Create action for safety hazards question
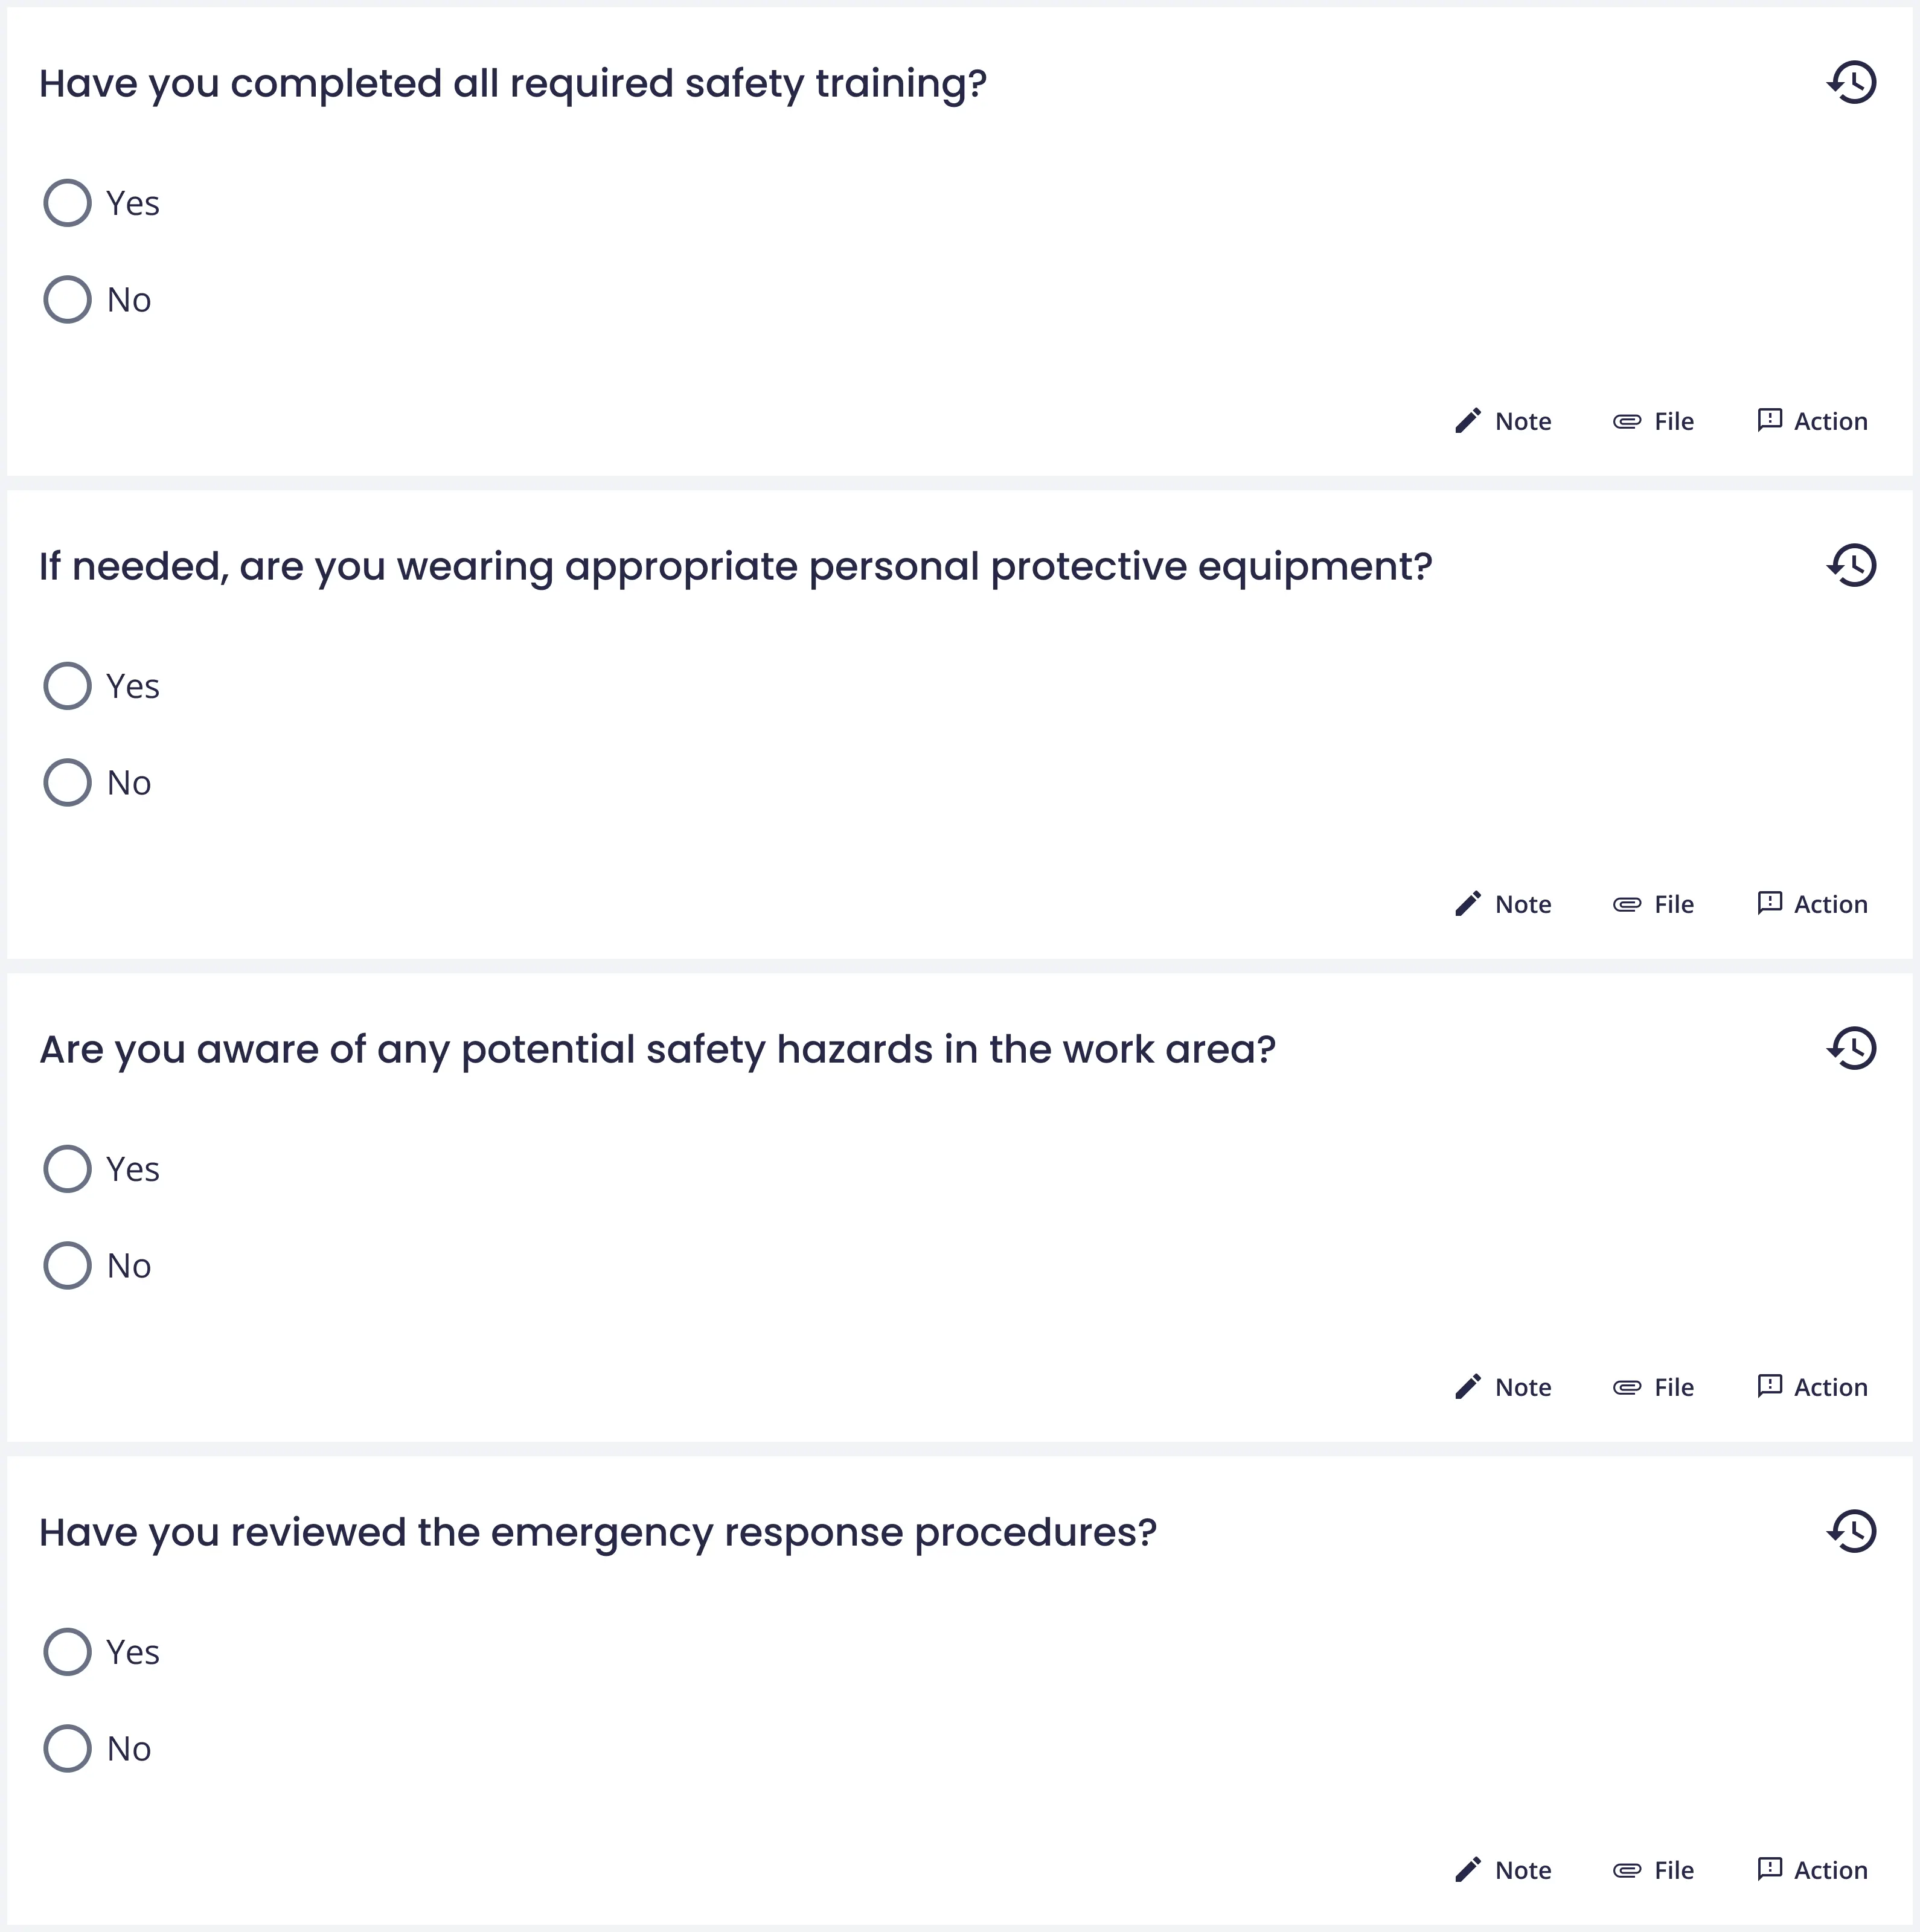 tap(1812, 1387)
